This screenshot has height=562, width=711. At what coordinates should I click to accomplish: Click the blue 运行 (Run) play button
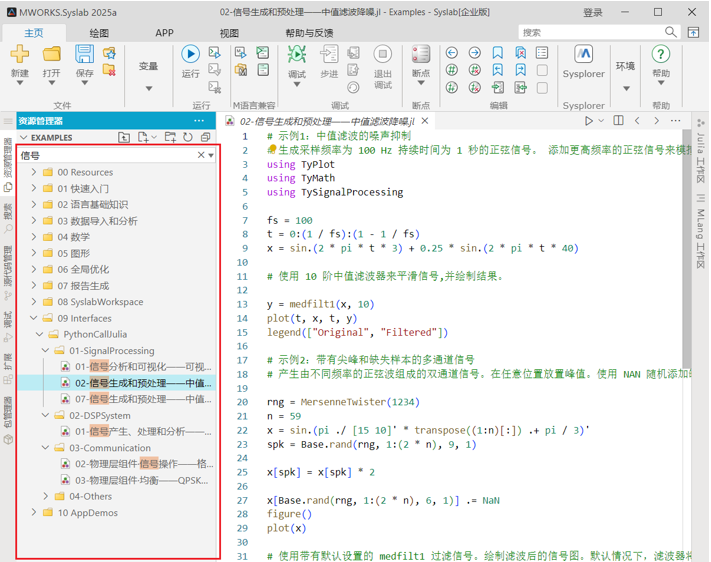190,54
